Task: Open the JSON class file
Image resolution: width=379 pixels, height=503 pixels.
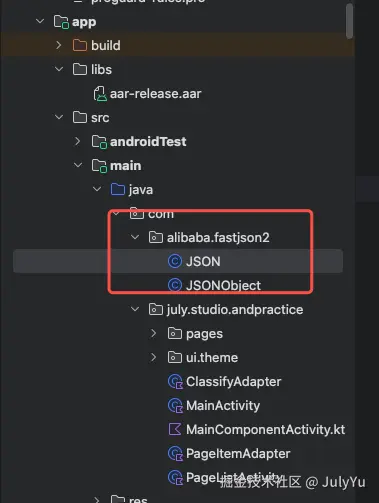Action: (x=203, y=261)
